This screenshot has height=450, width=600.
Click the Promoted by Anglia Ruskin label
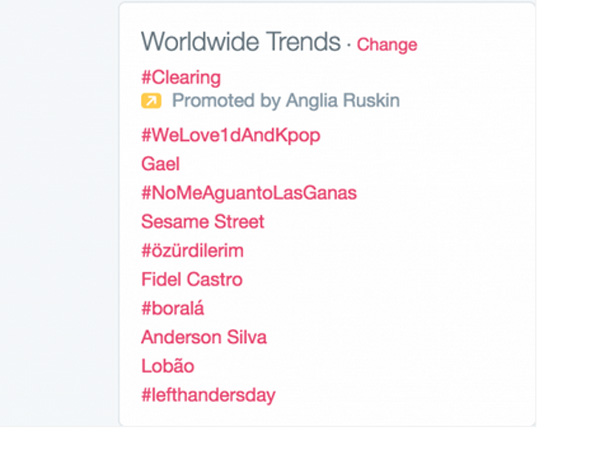point(286,101)
